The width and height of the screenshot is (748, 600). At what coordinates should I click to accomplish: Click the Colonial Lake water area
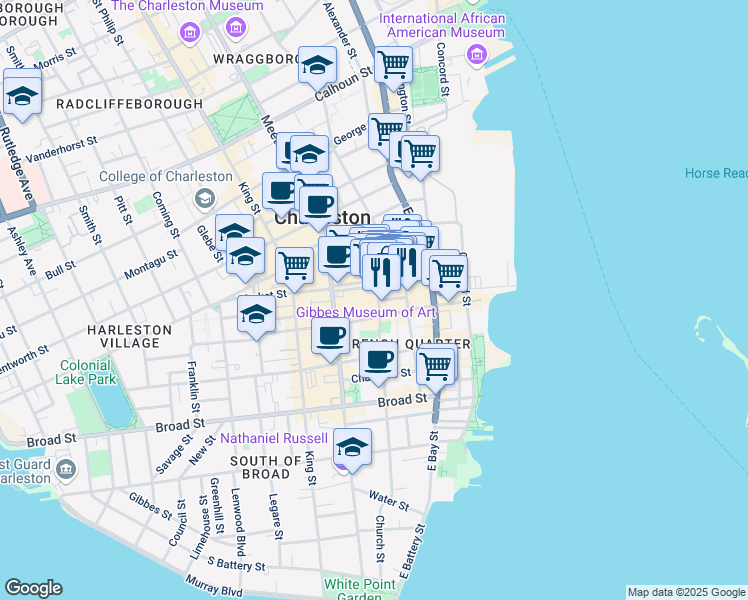[x=112, y=403]
